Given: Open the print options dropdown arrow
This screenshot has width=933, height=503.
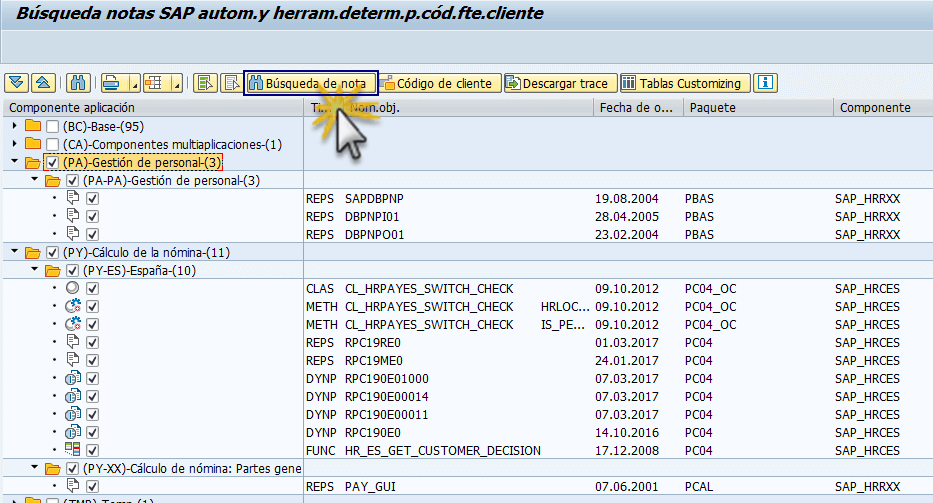Looking at the screenshot, I should pyautogui.click(x=134, y=83).
